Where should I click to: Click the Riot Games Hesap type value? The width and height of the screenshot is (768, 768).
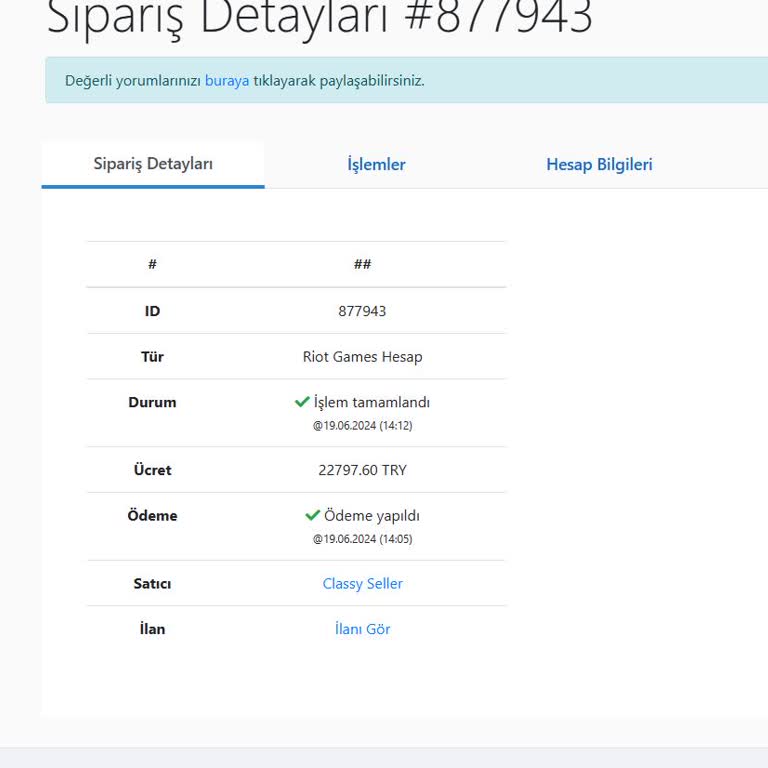pyautogui.click(x=362, y=357)
